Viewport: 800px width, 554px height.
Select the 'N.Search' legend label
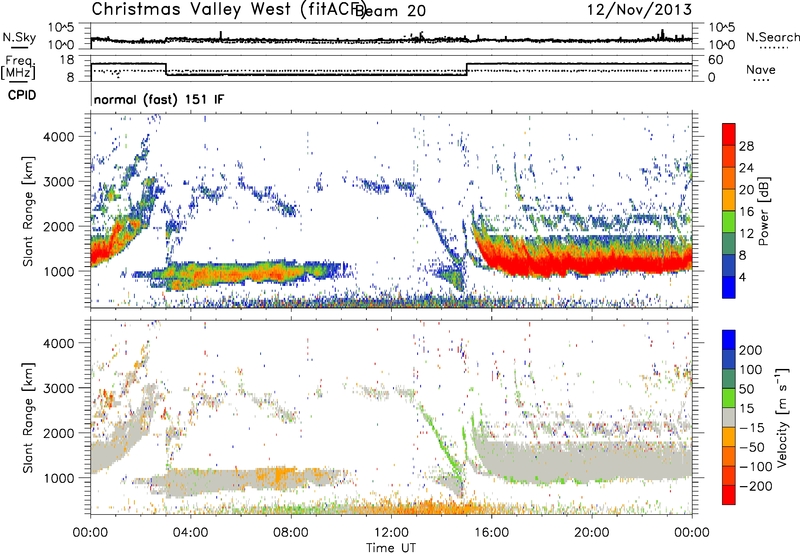[x=772, y=37]
